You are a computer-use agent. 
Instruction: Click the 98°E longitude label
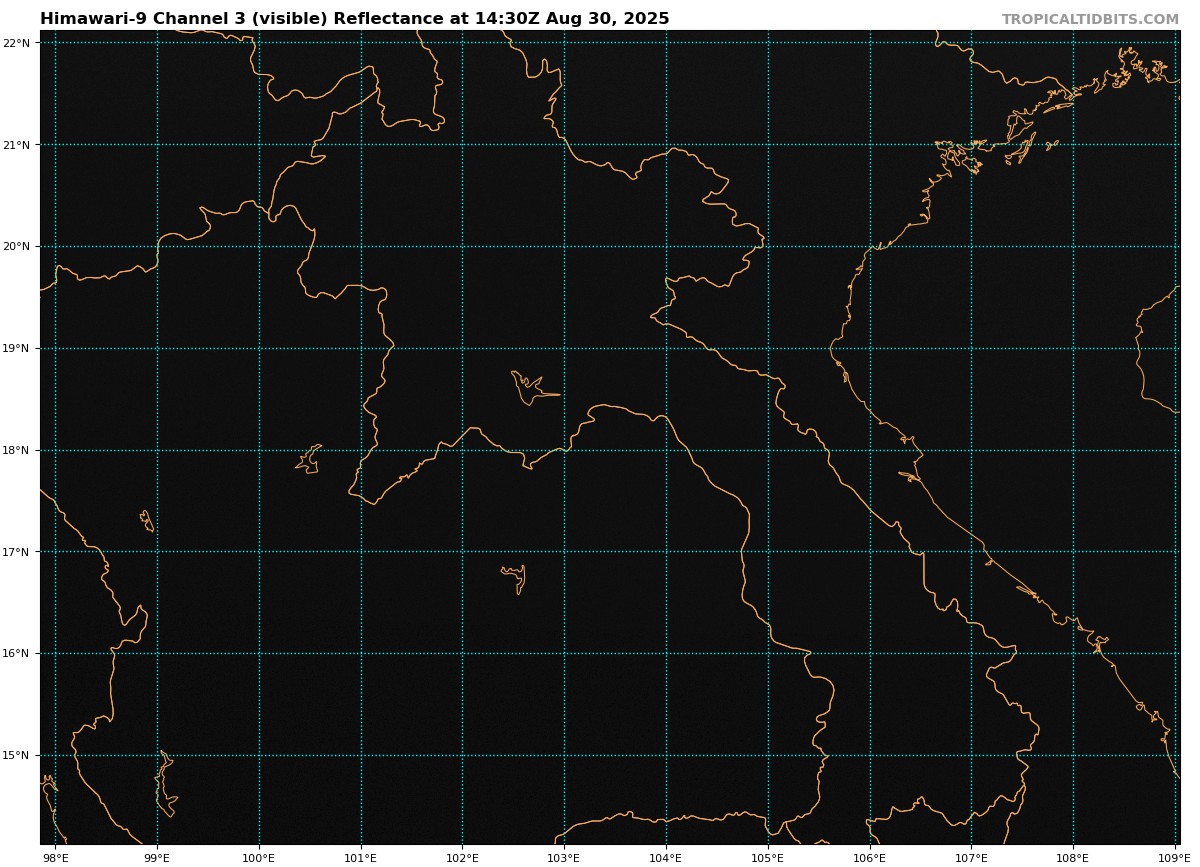[x=55, y=858]
